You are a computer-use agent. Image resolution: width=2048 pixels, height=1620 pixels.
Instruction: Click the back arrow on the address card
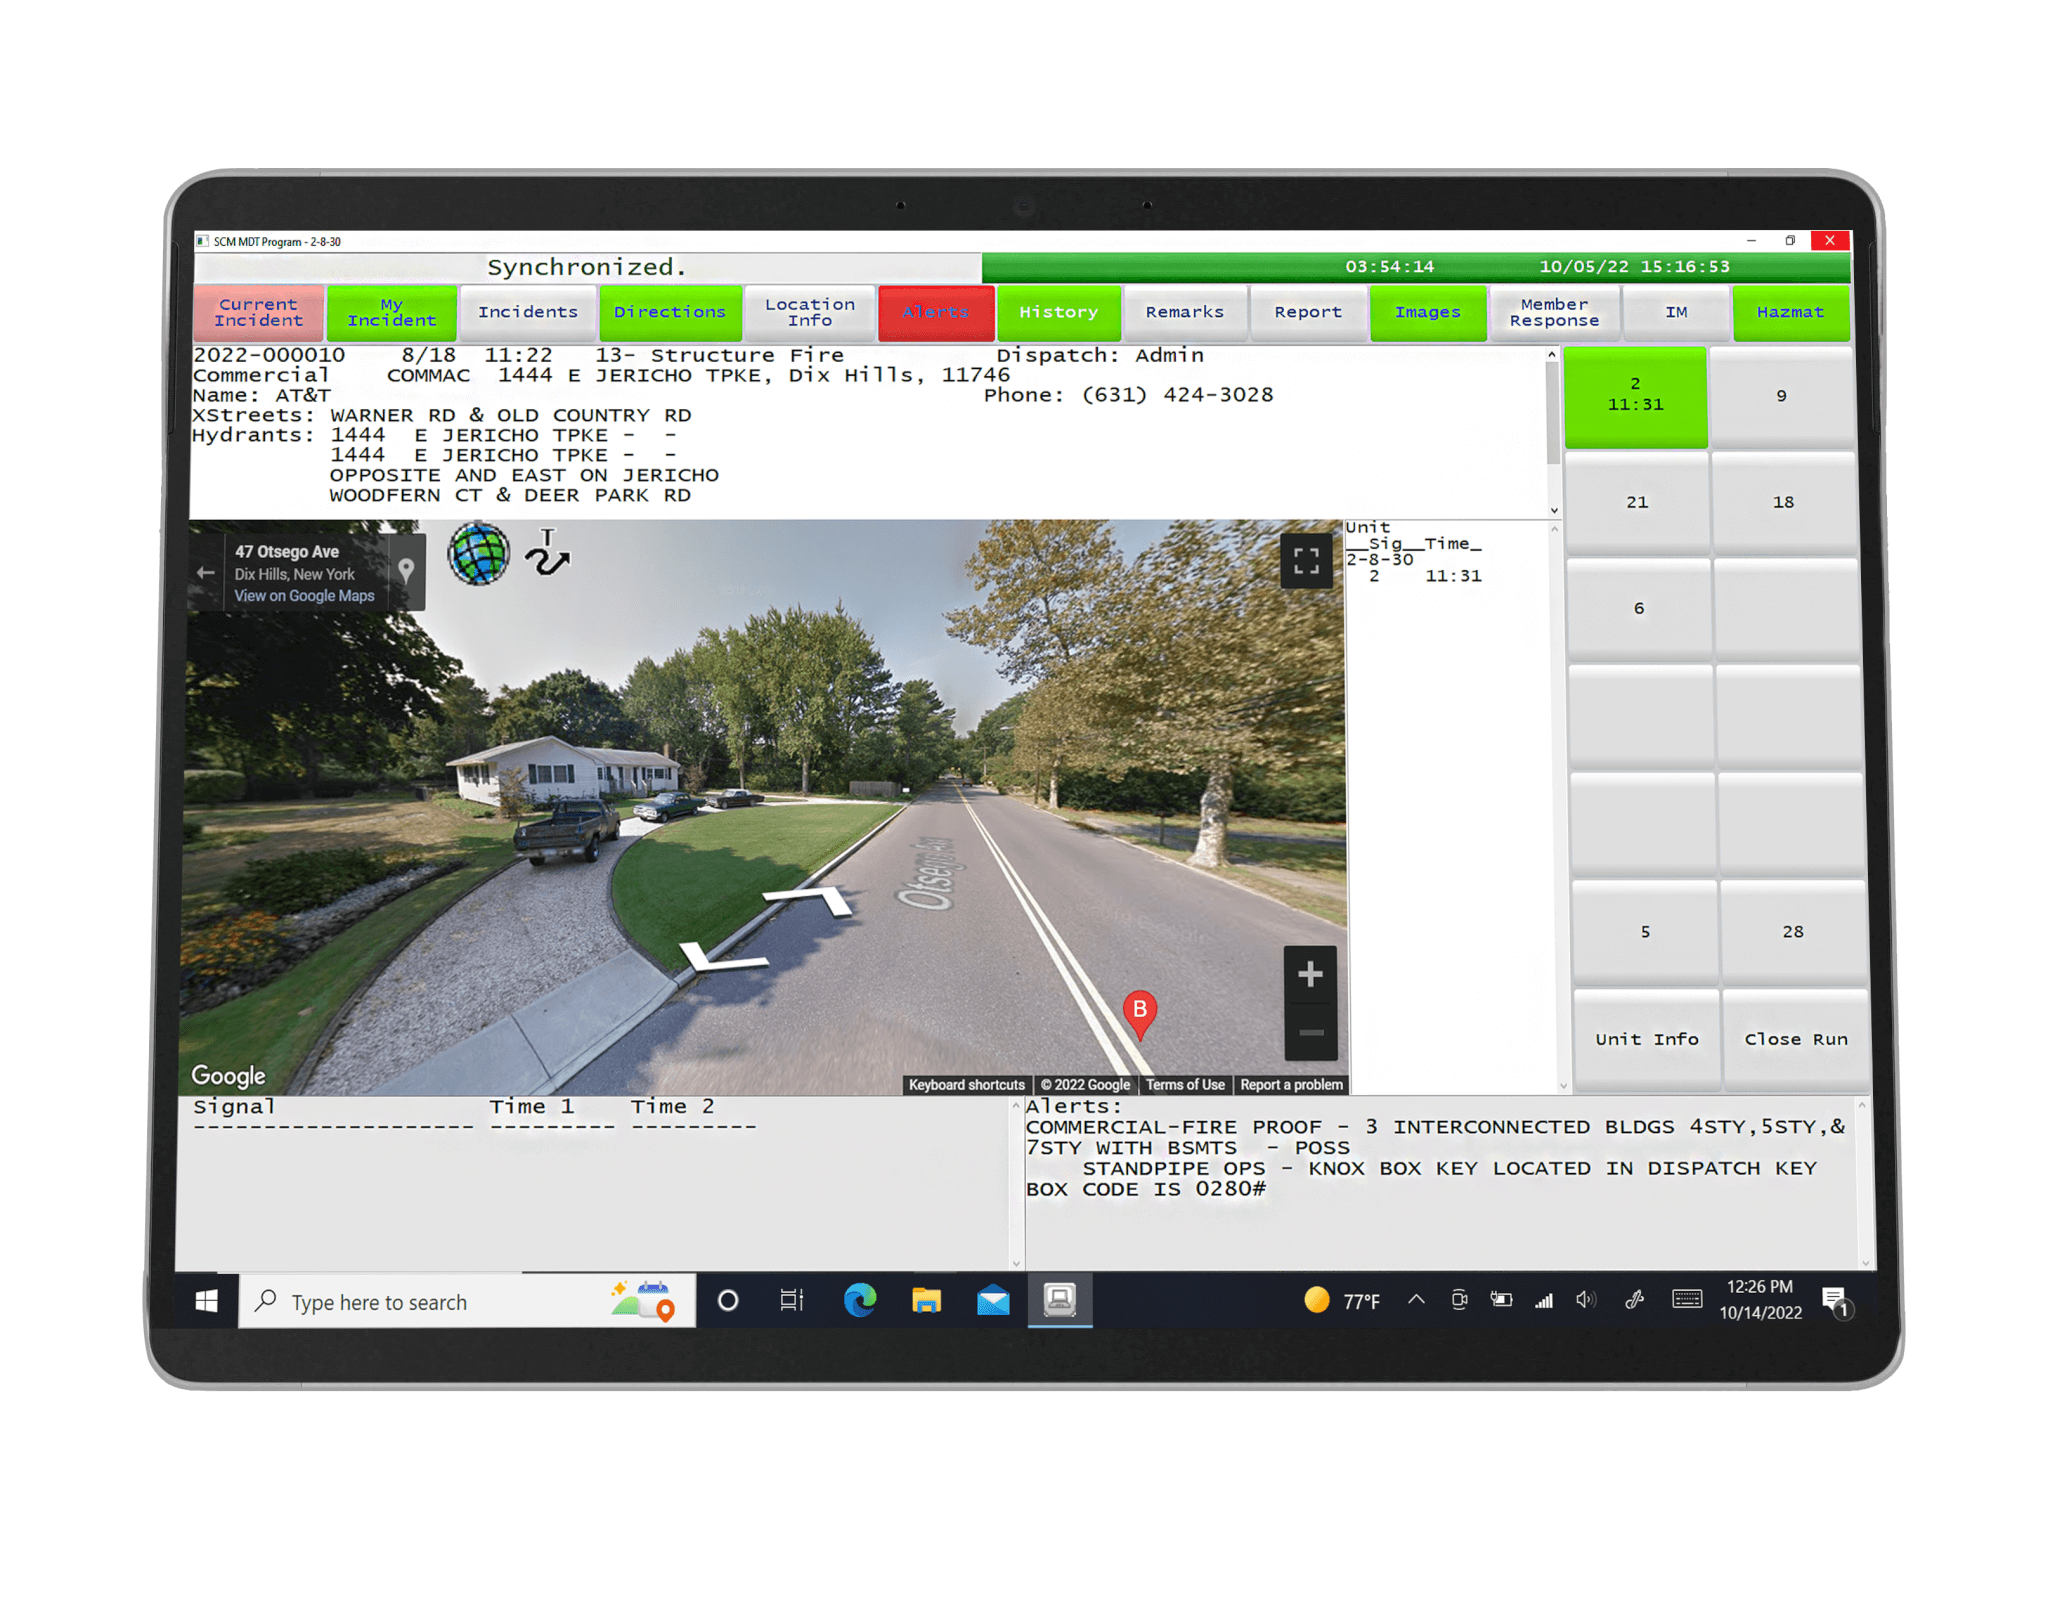click(x=206, y=572)
